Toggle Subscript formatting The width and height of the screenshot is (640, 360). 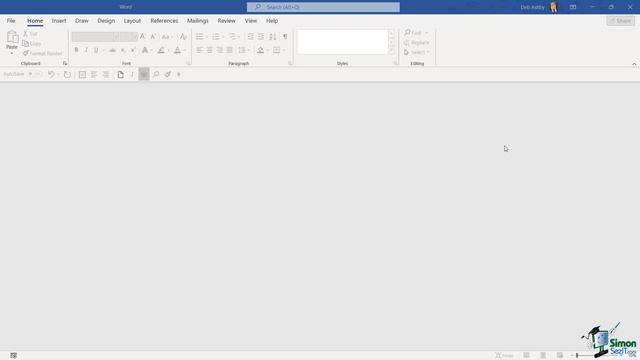point(123,50)
